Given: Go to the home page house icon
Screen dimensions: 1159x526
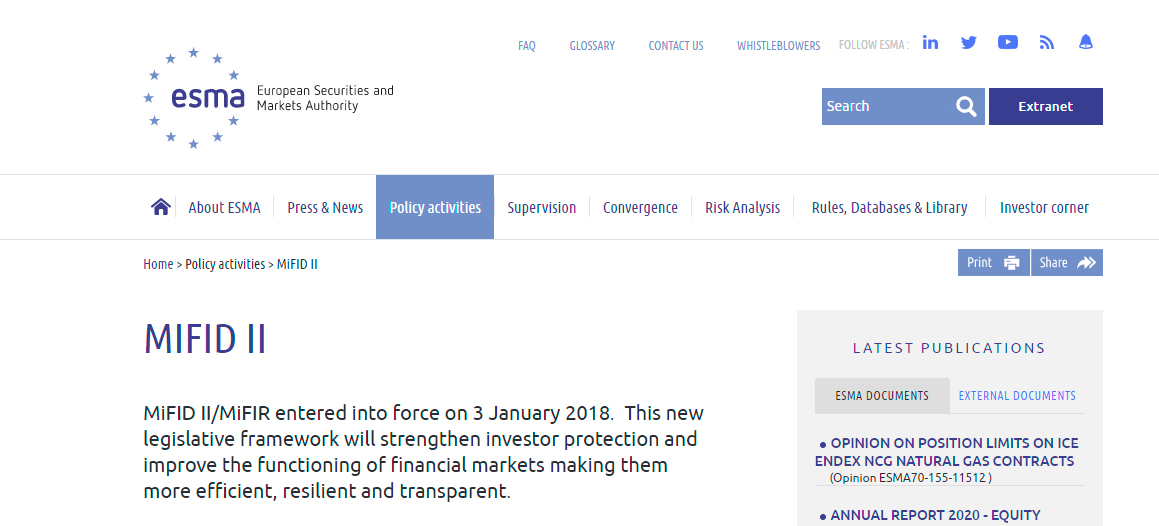Looking at the screenshot, I should coord(161,207).
